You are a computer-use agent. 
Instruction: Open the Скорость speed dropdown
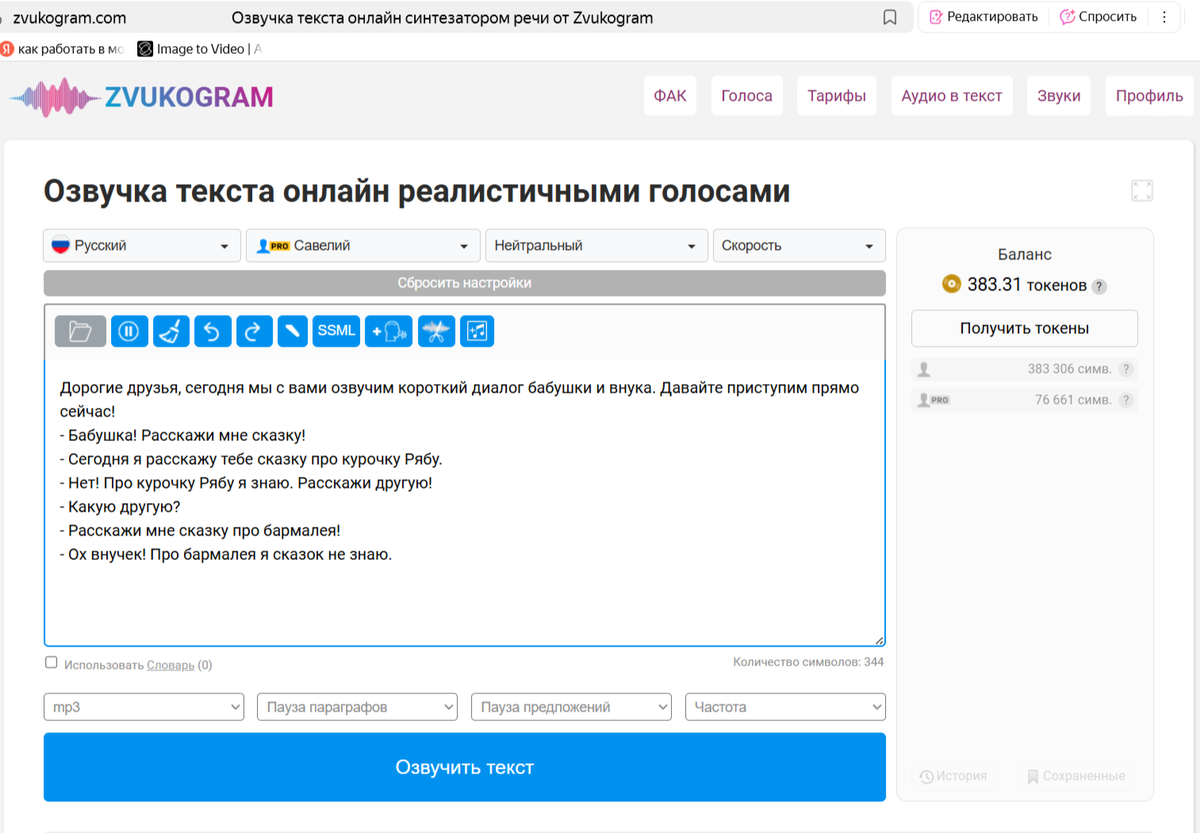point(798,245)
